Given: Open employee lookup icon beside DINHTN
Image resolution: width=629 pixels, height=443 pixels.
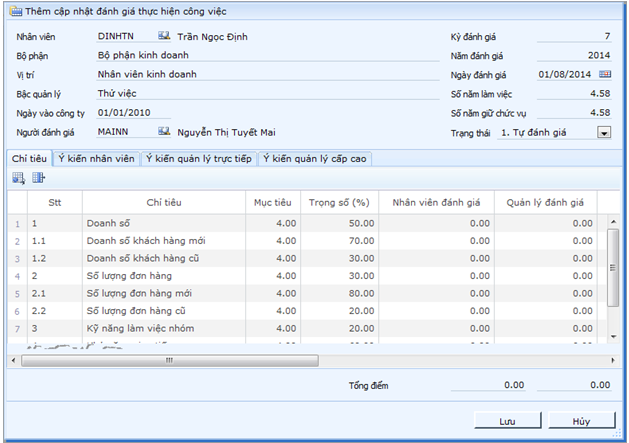Looking at the screenshot, I should [x=164, y=37].
